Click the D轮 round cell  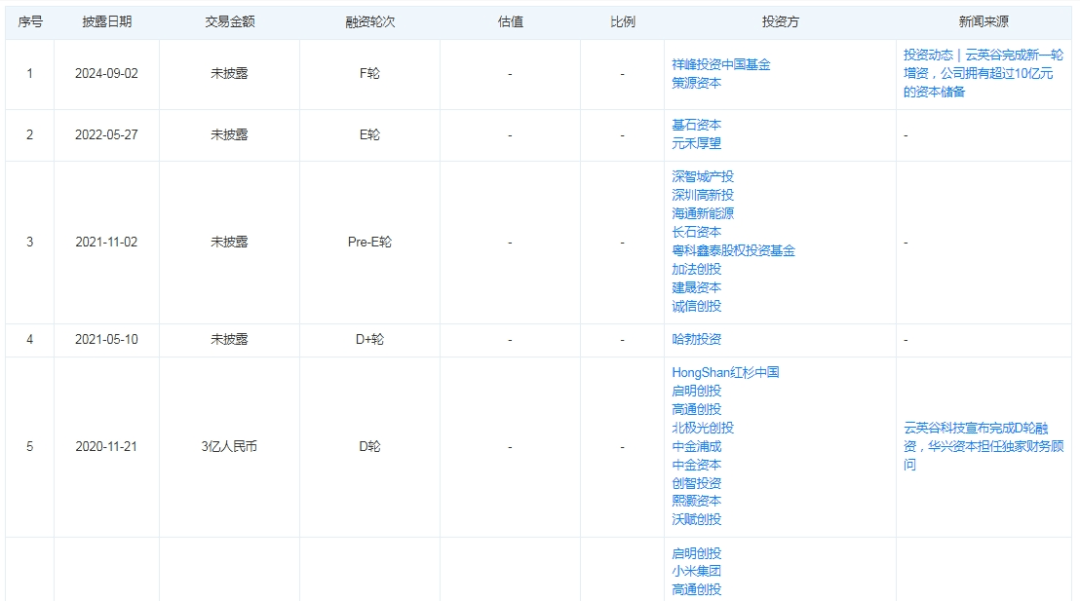370,447
